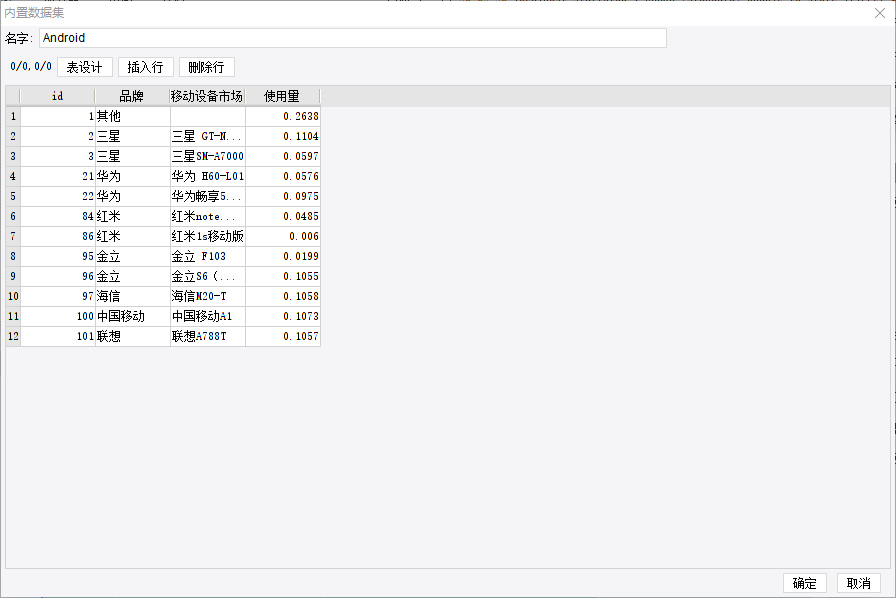The image size is (896, 598).
Task: Focus the 名字 field containing Android
Action: (353, 38)
